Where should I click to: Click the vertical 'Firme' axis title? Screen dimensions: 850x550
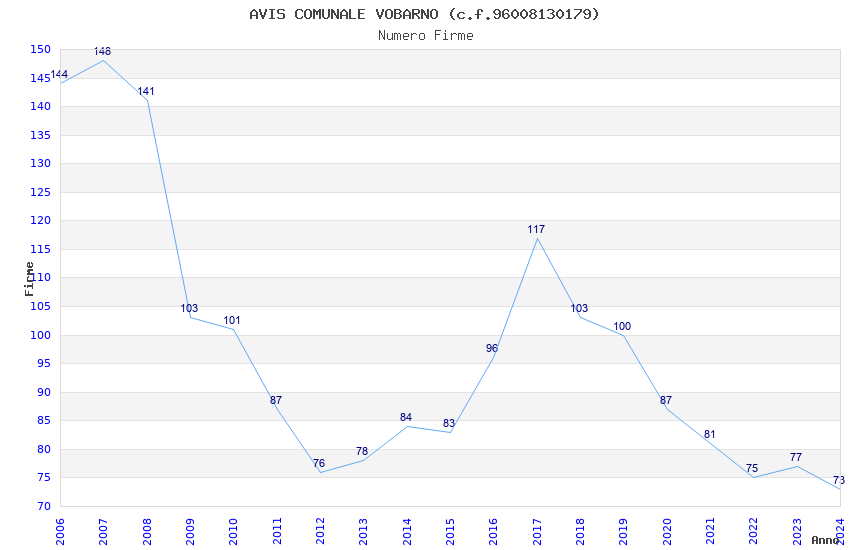point(29,279)
